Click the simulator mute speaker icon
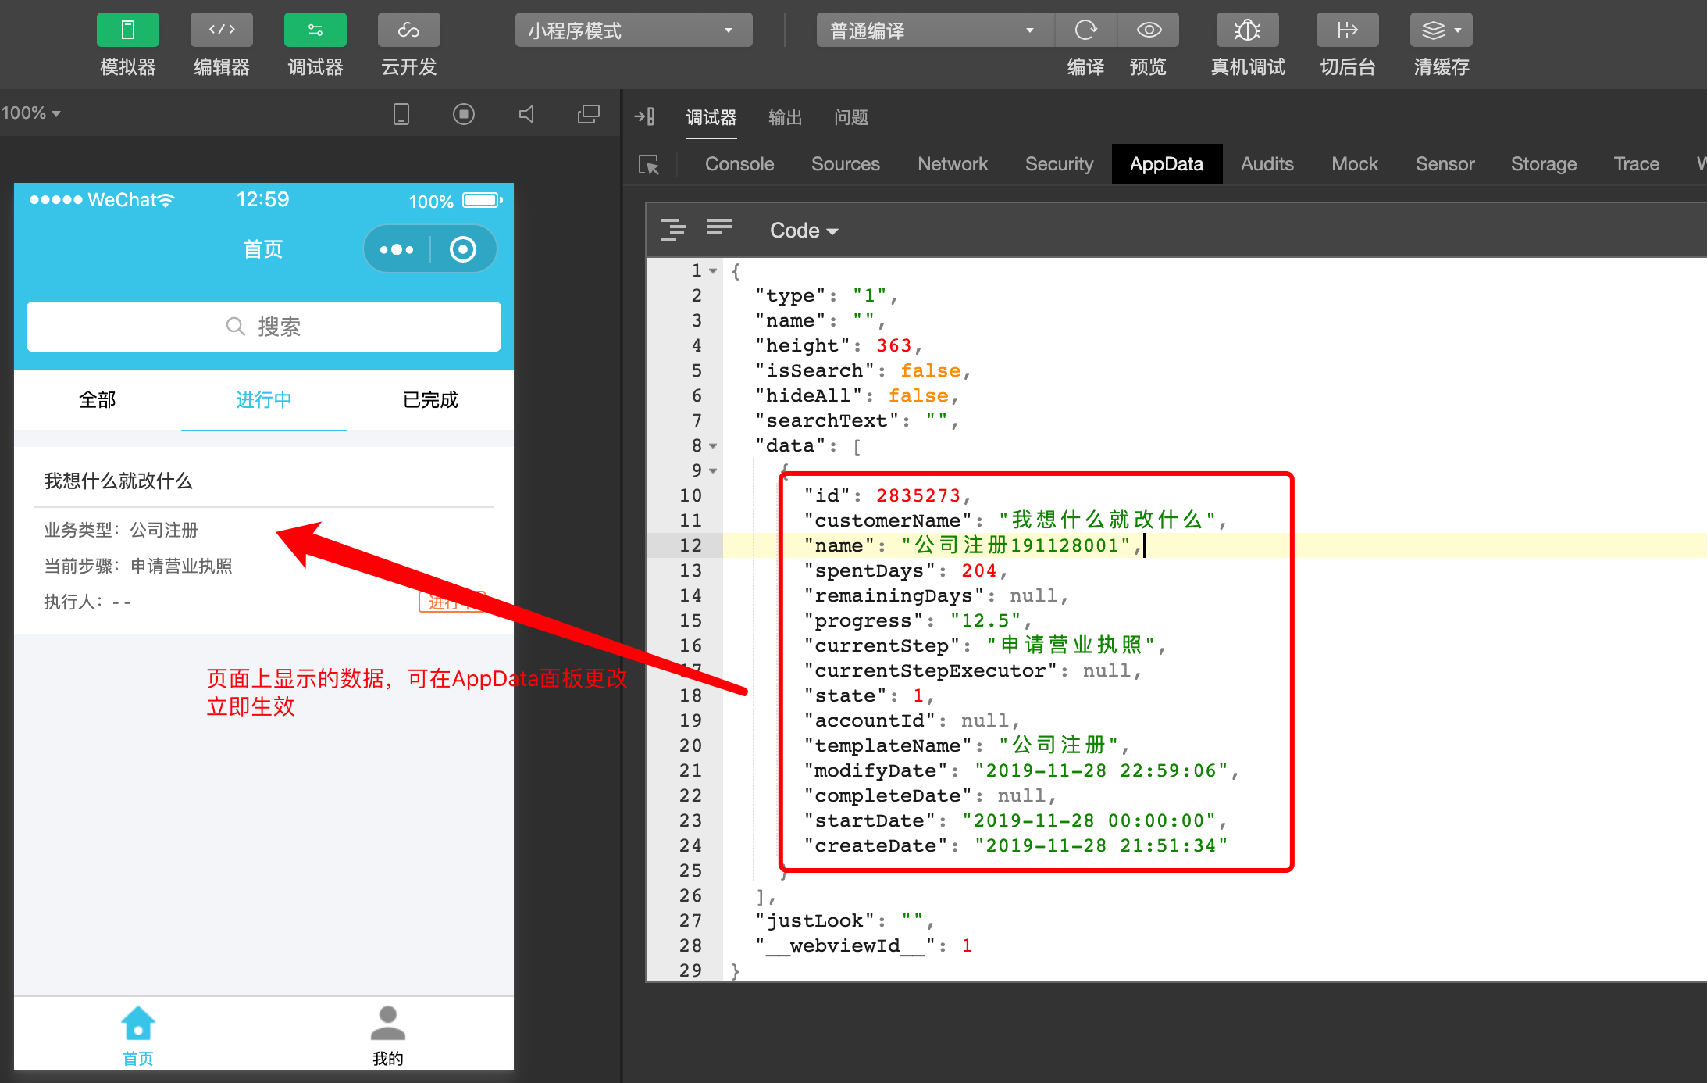This screenshot has height=1083, width=1708. pyautogui.click(x=527, y=114)
